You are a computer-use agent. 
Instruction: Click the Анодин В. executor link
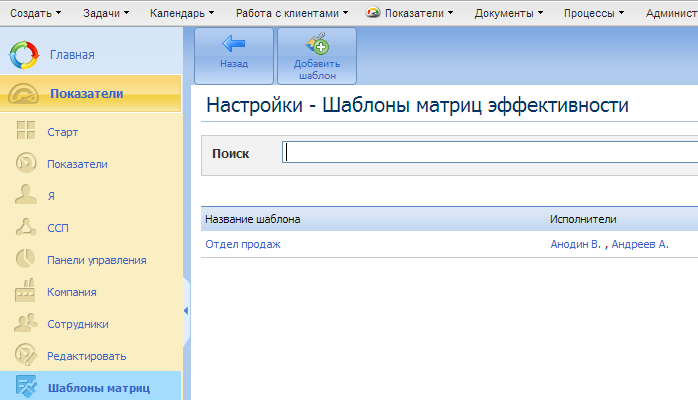pos(576,244)
